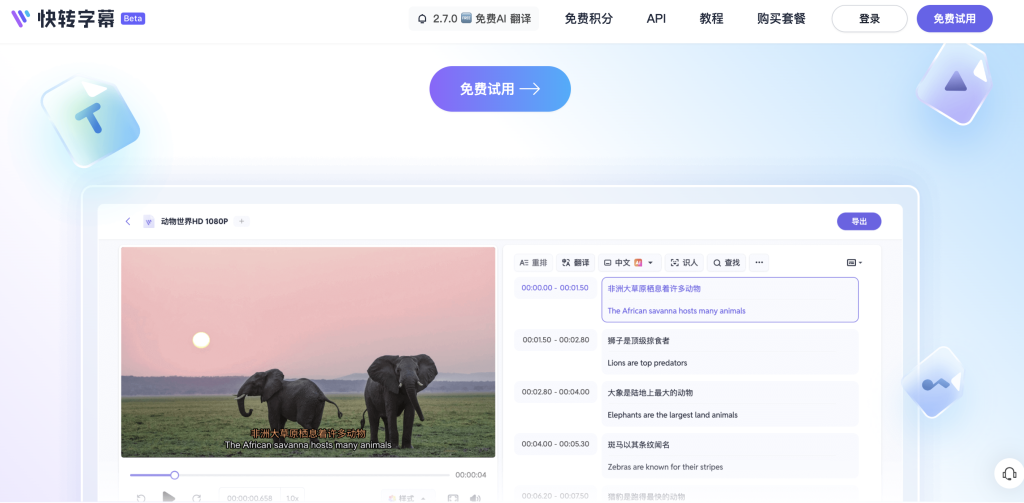Select the 00:01.50 - 00:02.80 timestamp
Screen dimensions: 1024x503
tap(555, 340)
